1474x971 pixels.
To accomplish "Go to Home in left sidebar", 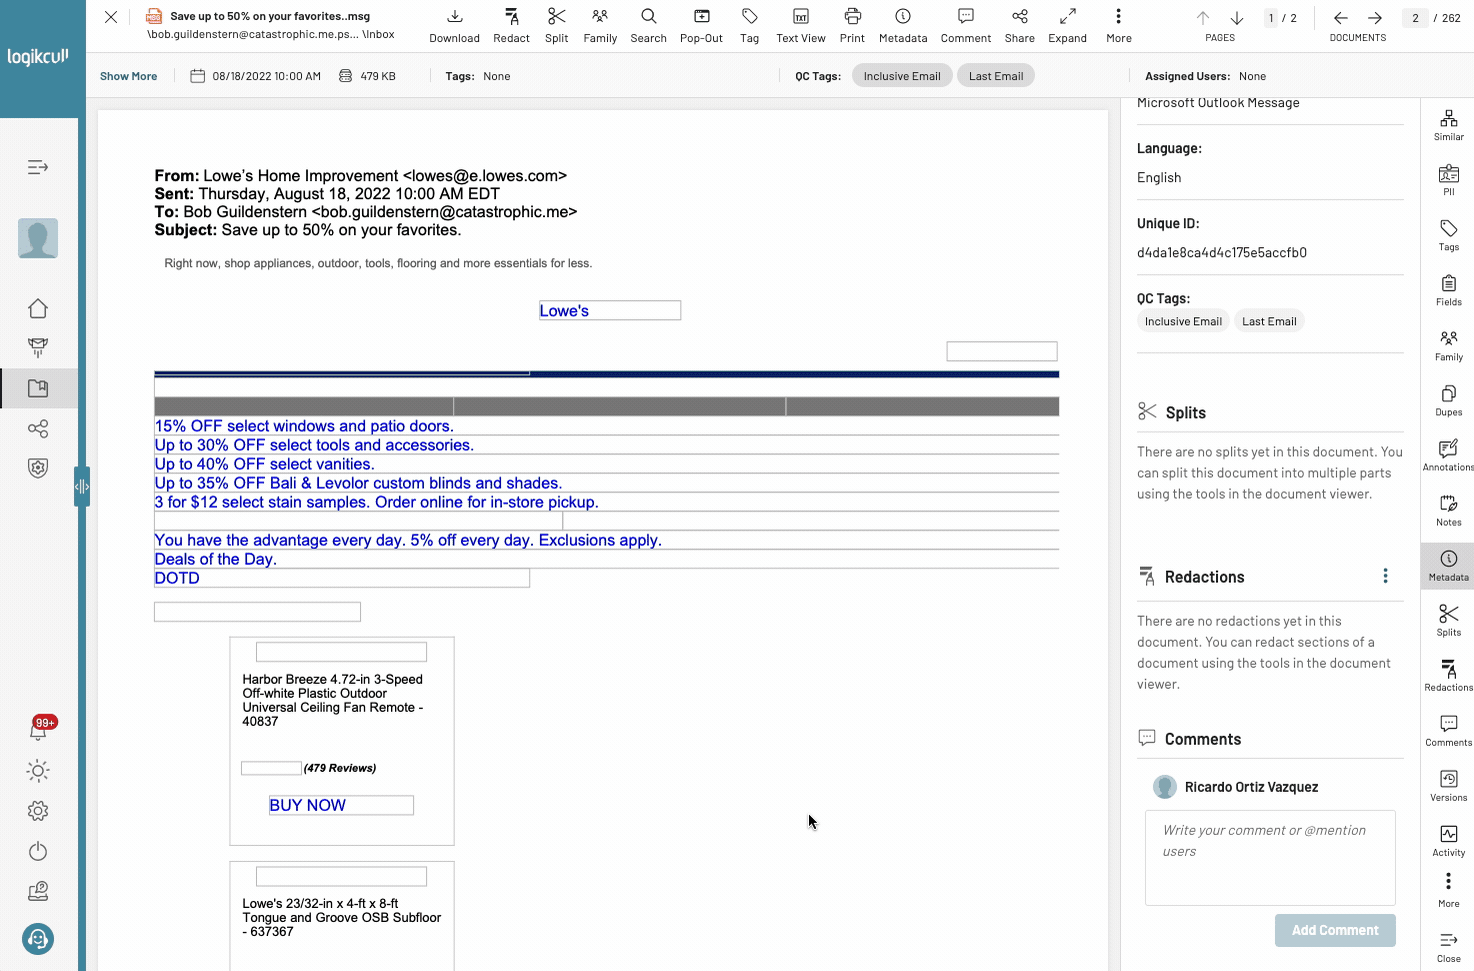I will (x=38, y=308).
